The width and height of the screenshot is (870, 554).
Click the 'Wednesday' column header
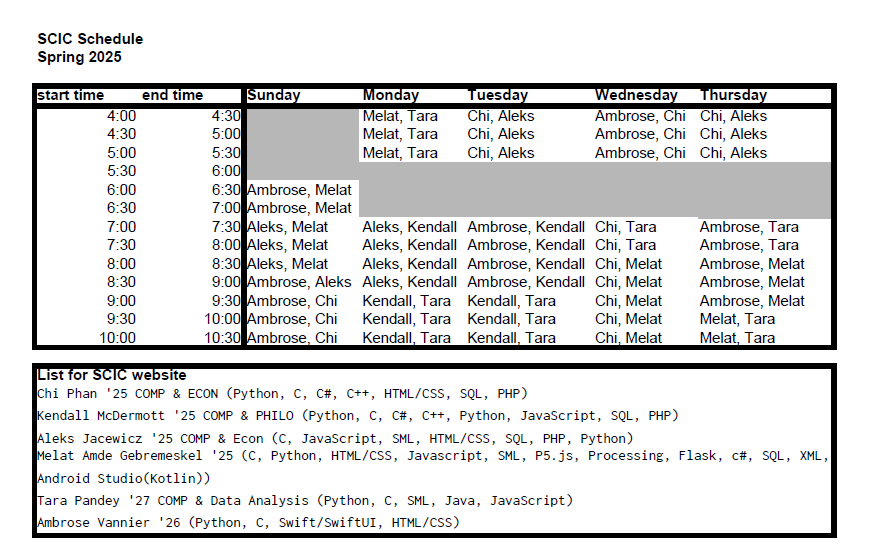[x=636, y=95]
